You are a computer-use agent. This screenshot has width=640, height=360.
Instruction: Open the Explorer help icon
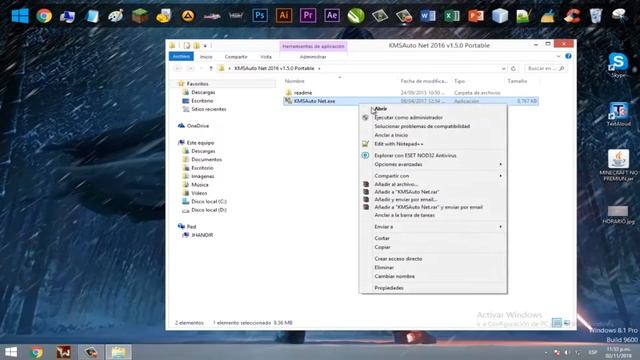568,56
